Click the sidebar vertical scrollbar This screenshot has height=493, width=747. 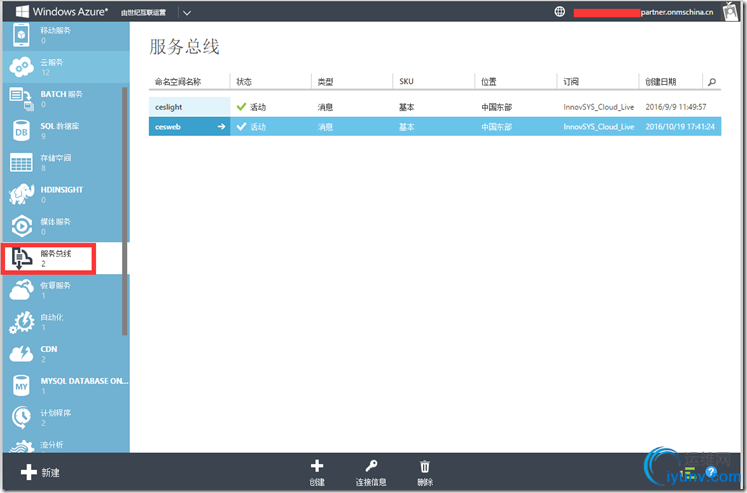(125, 211)
